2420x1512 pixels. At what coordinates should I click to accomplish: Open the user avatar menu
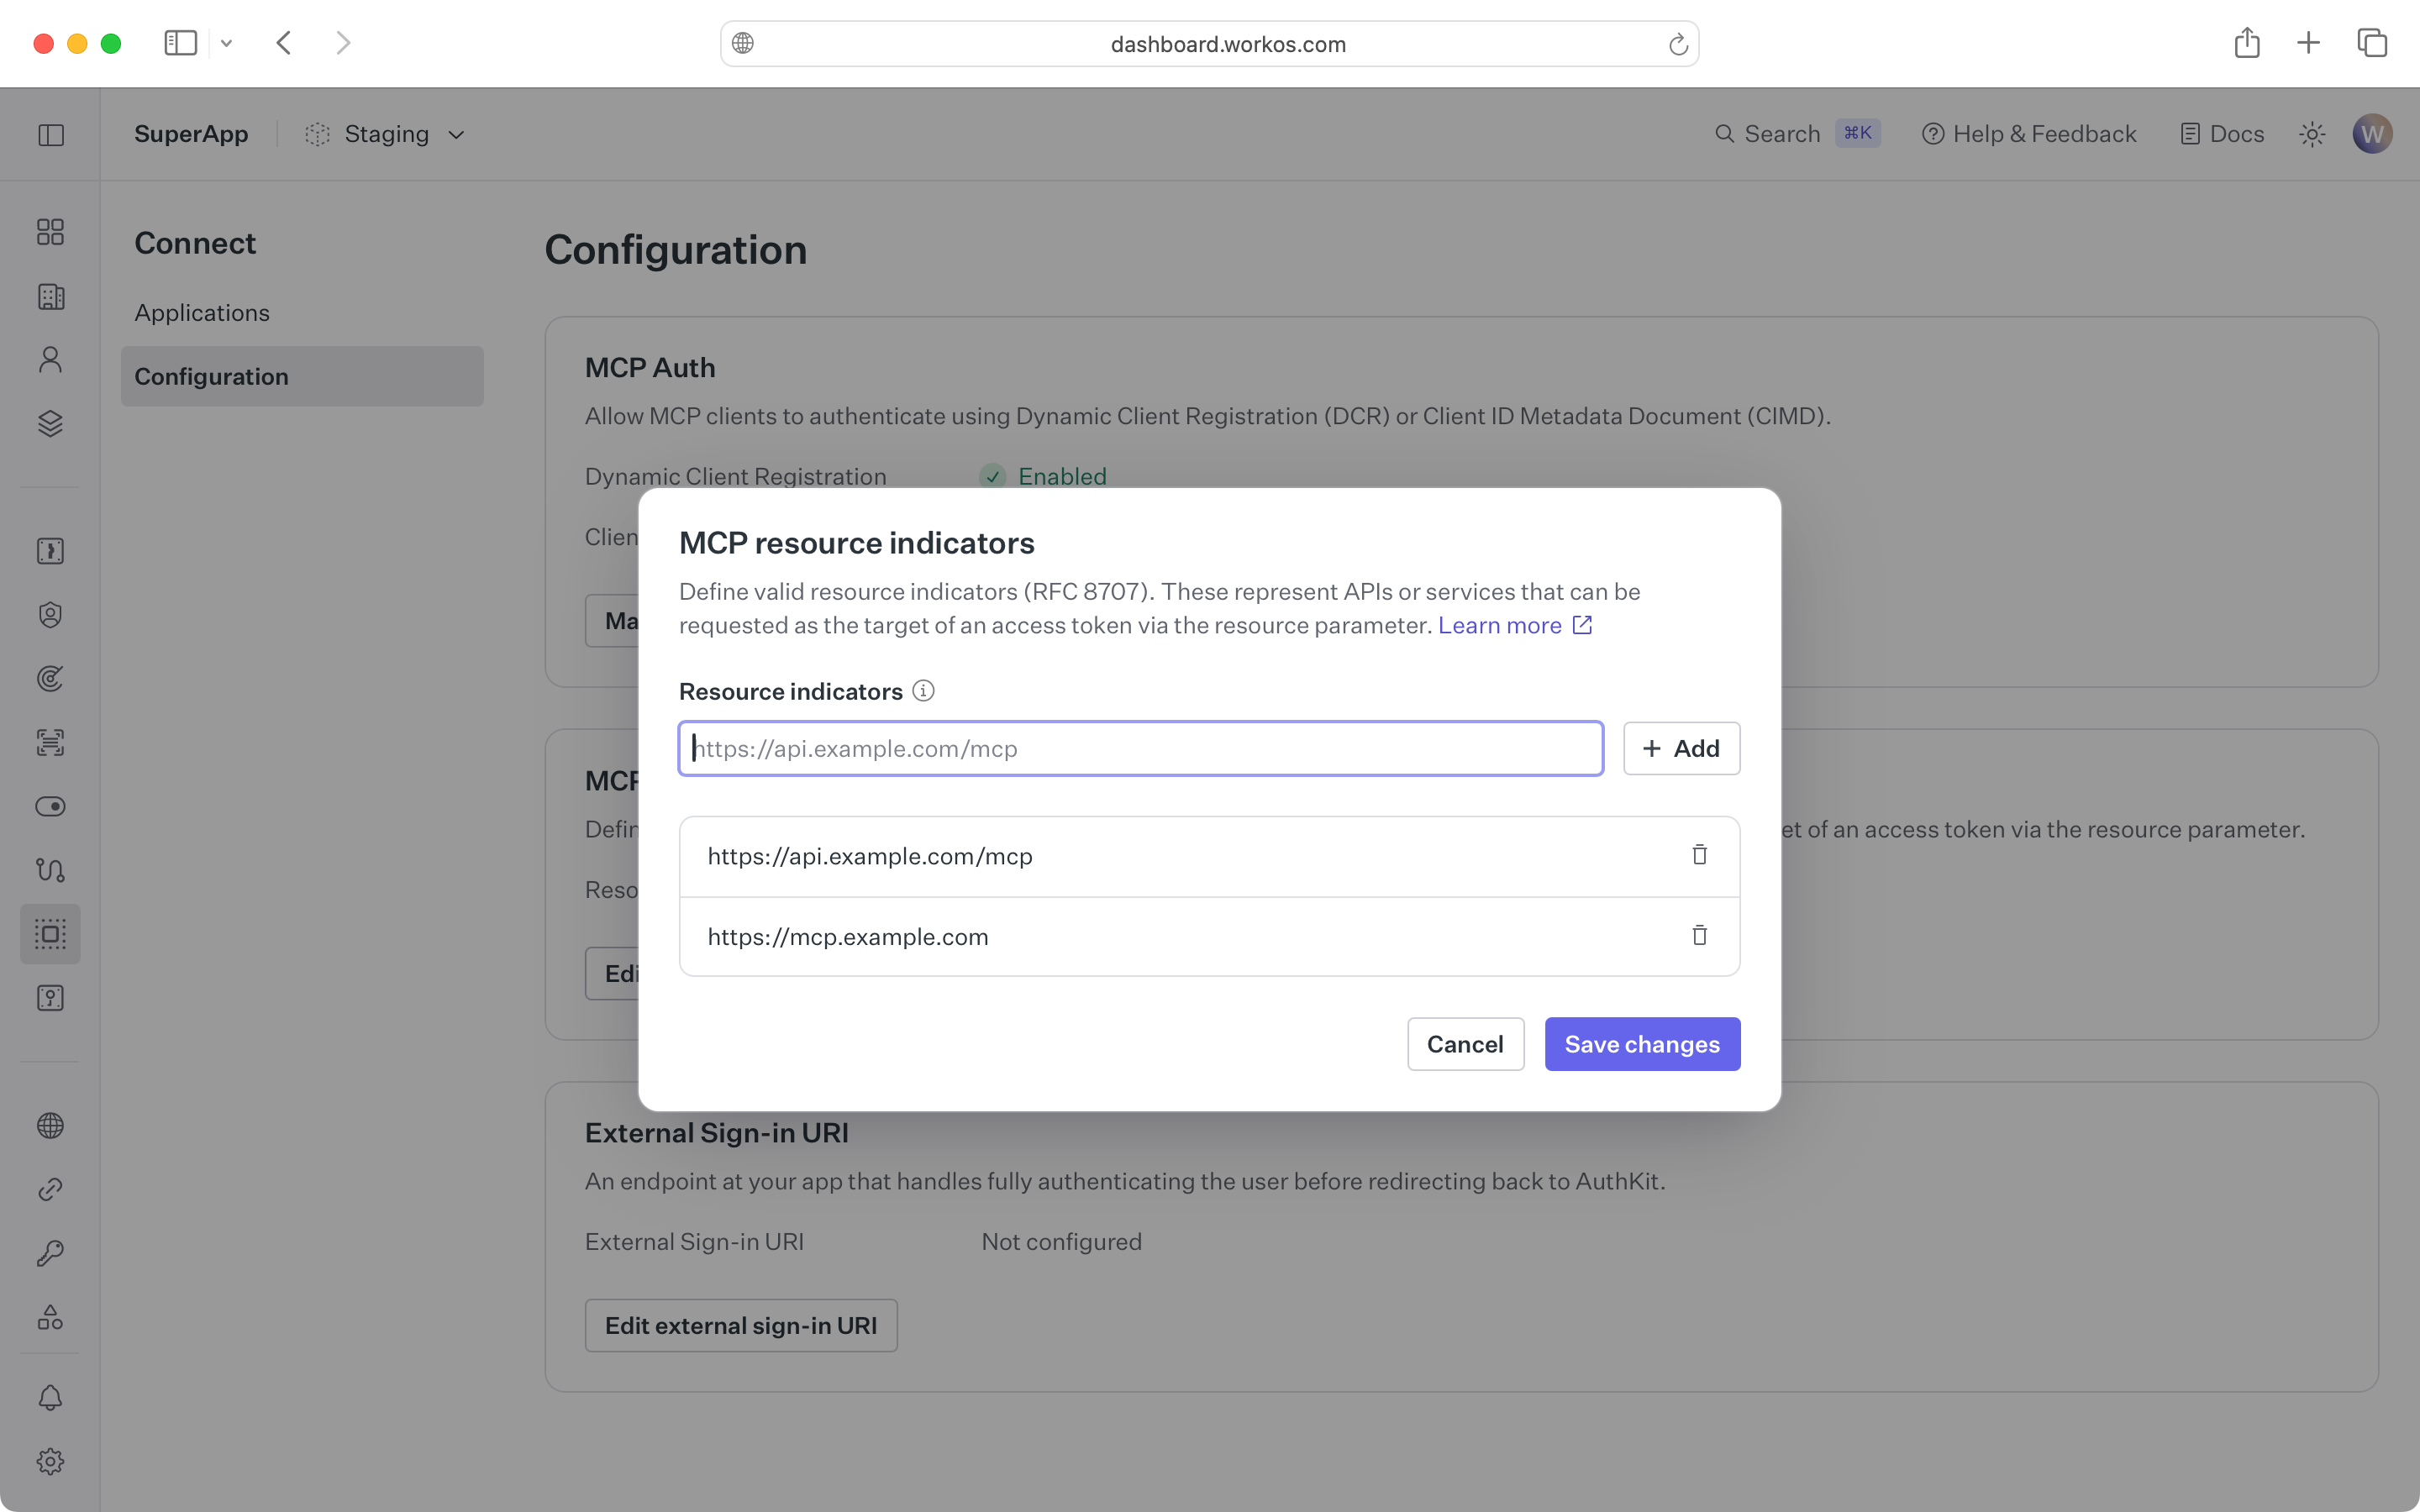click(2372, 134)
